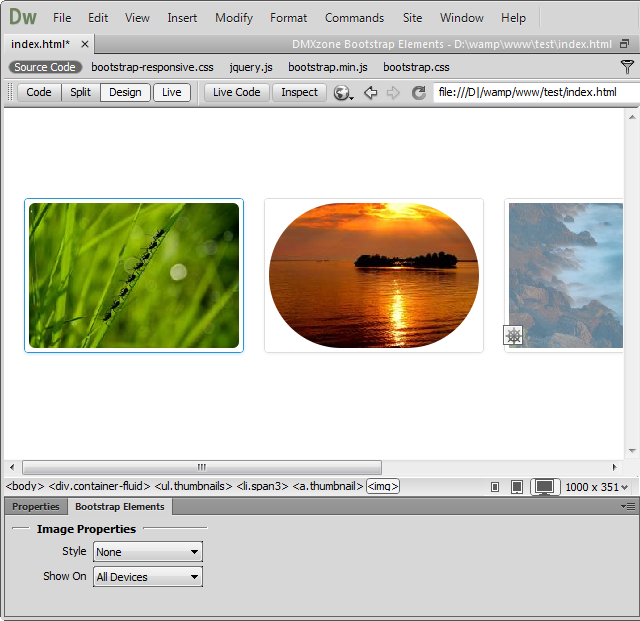Click the Forward arrow navigation icon

coord(393,92)
